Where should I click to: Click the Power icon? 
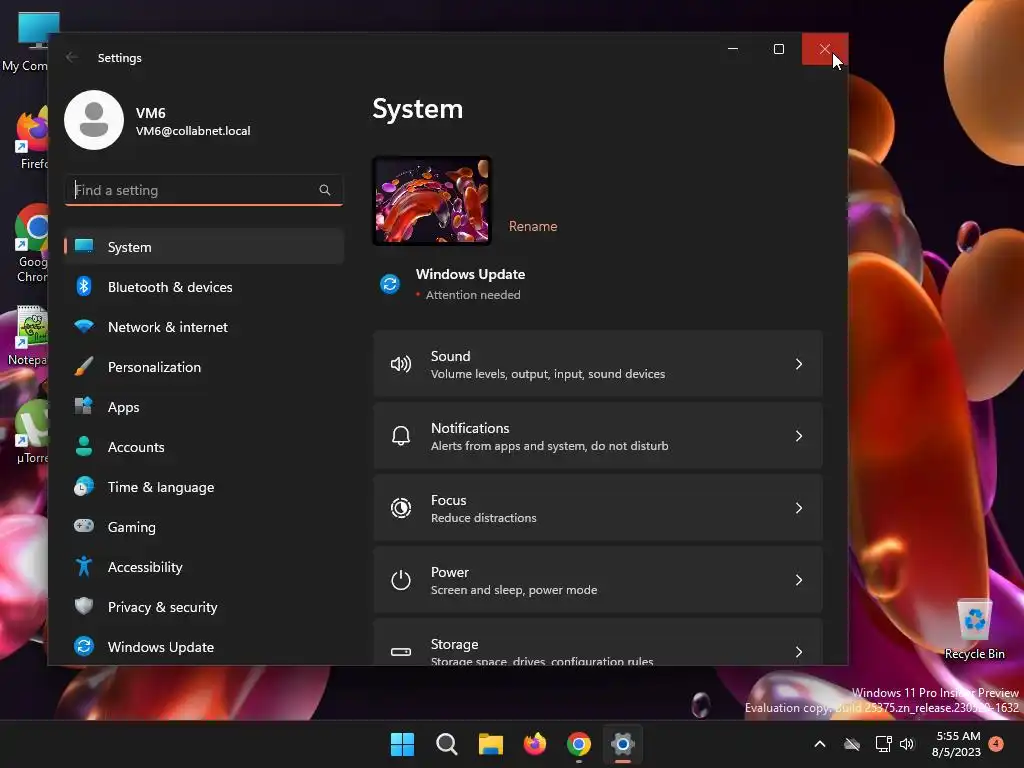(x=400, y=580)
